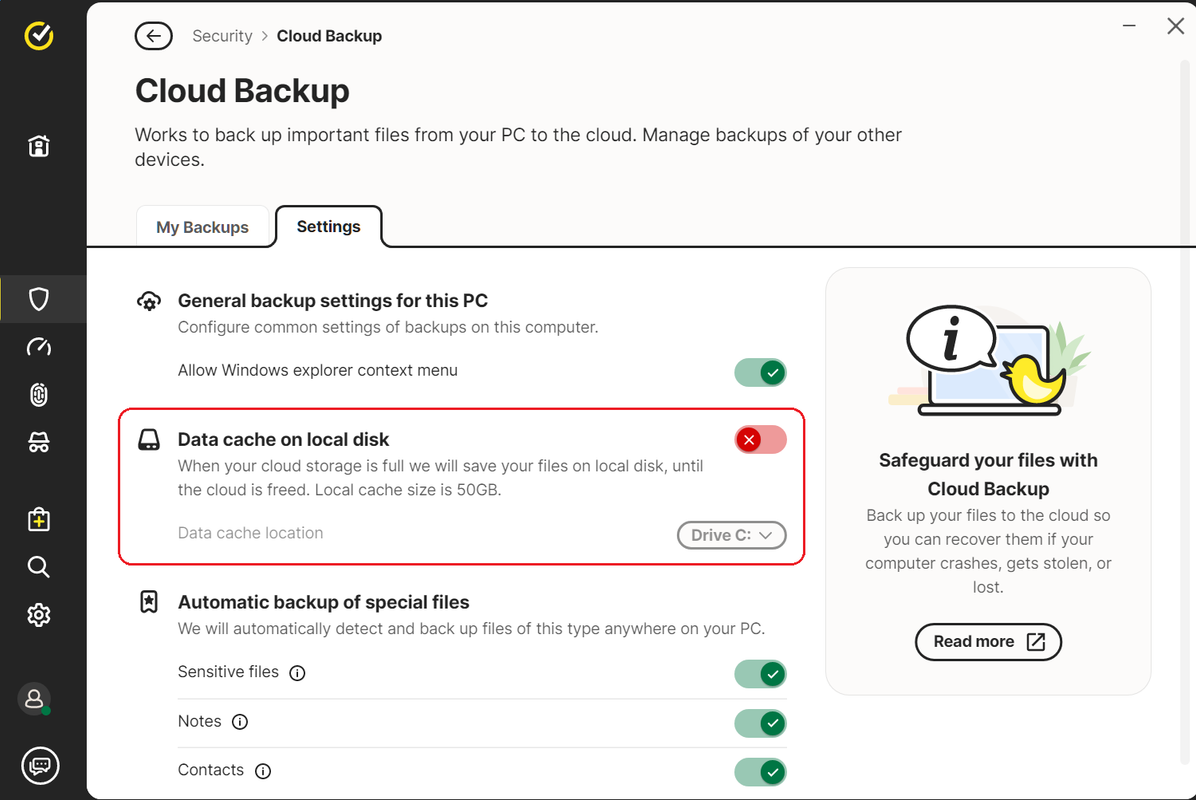The width and height of the screenshot is (1196, 800).
Task: Click the disk drive Data cache icon
Action: point(149,440)
